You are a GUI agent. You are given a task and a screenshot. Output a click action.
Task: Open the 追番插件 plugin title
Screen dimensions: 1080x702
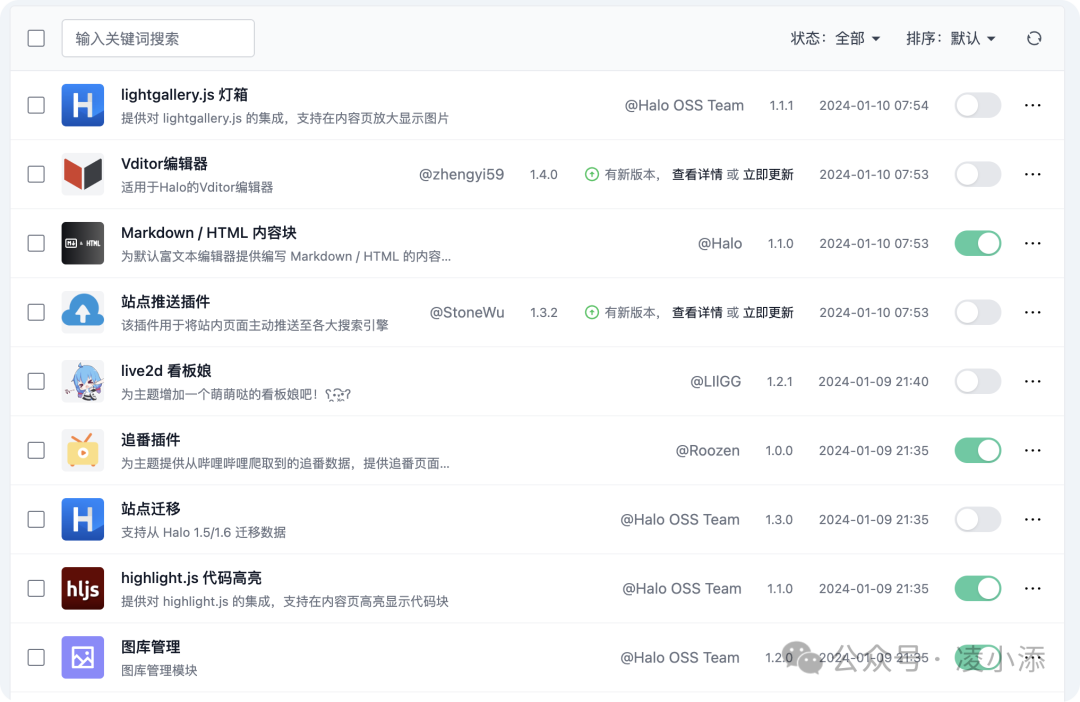[x=151, y=440]
